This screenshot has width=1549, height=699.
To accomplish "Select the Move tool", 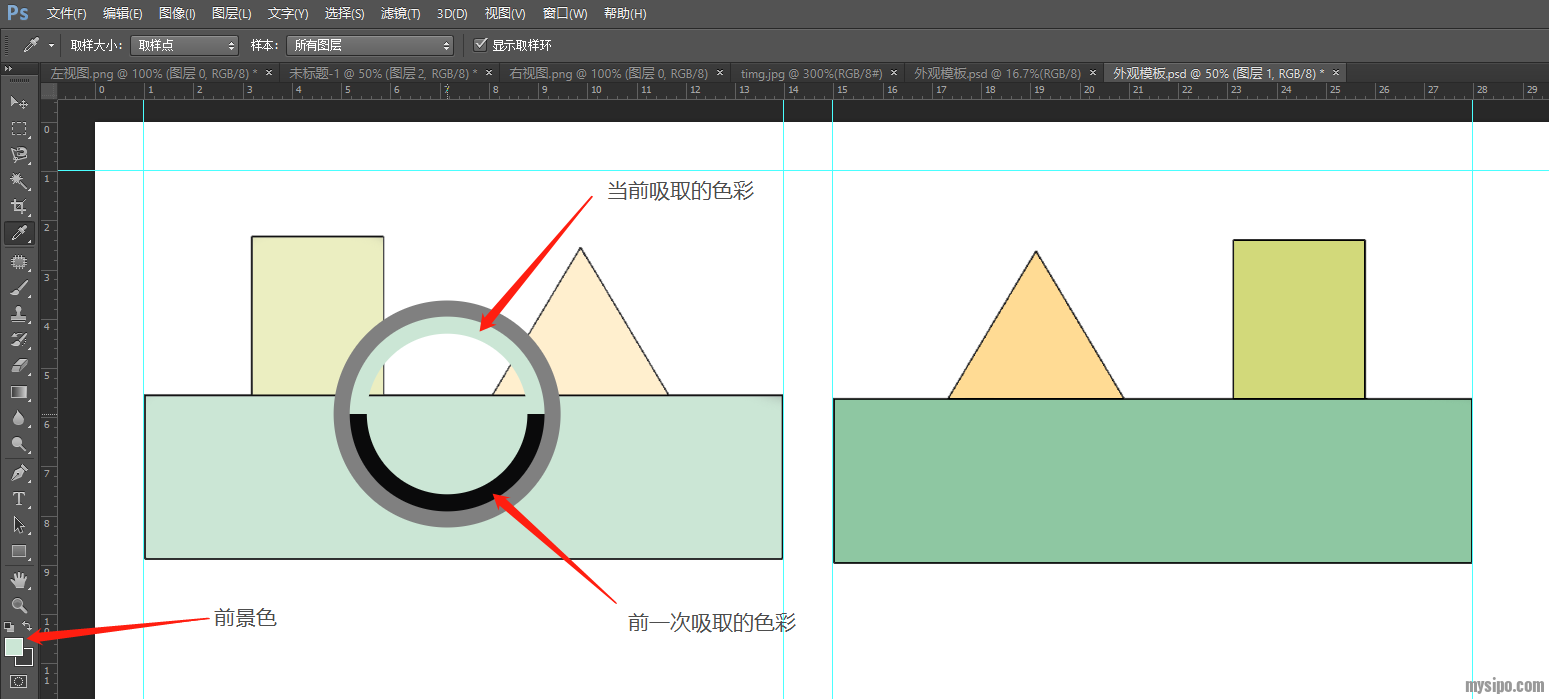I will click(x=18, y=102).
